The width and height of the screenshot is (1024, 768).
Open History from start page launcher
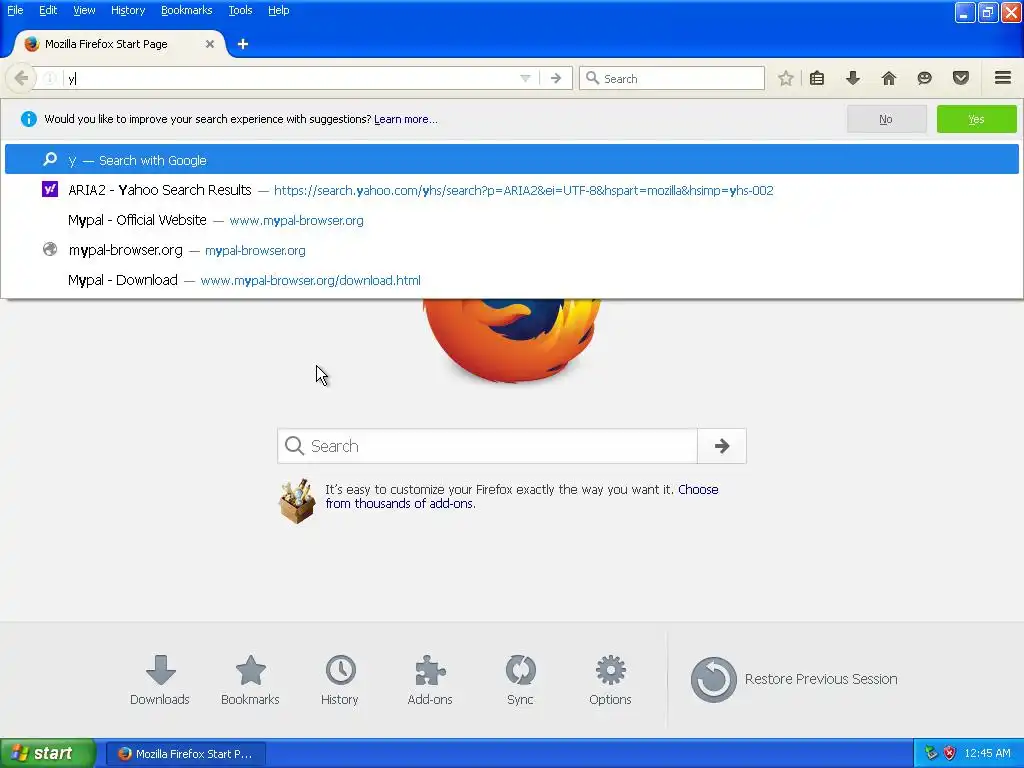pos(340,680)
